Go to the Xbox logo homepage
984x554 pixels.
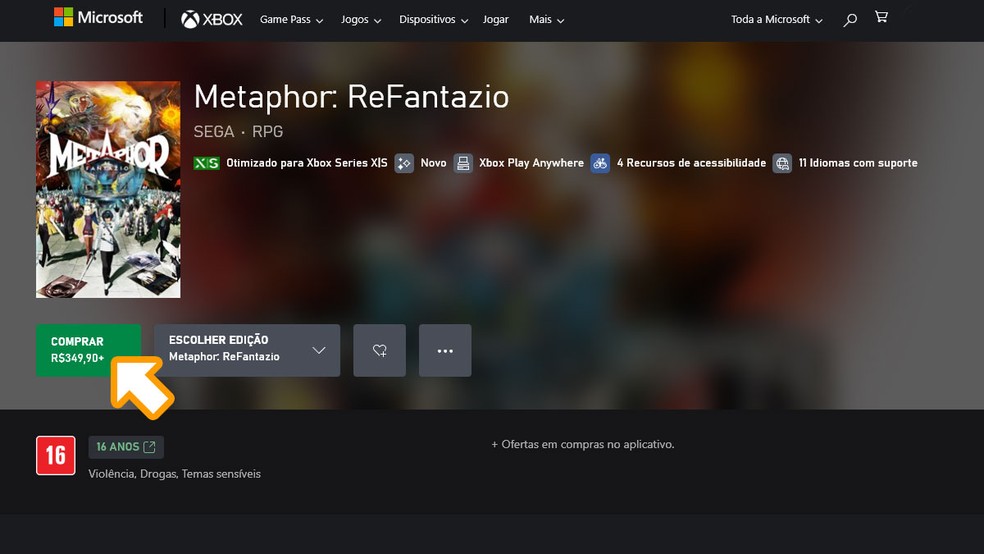(211, 19)
